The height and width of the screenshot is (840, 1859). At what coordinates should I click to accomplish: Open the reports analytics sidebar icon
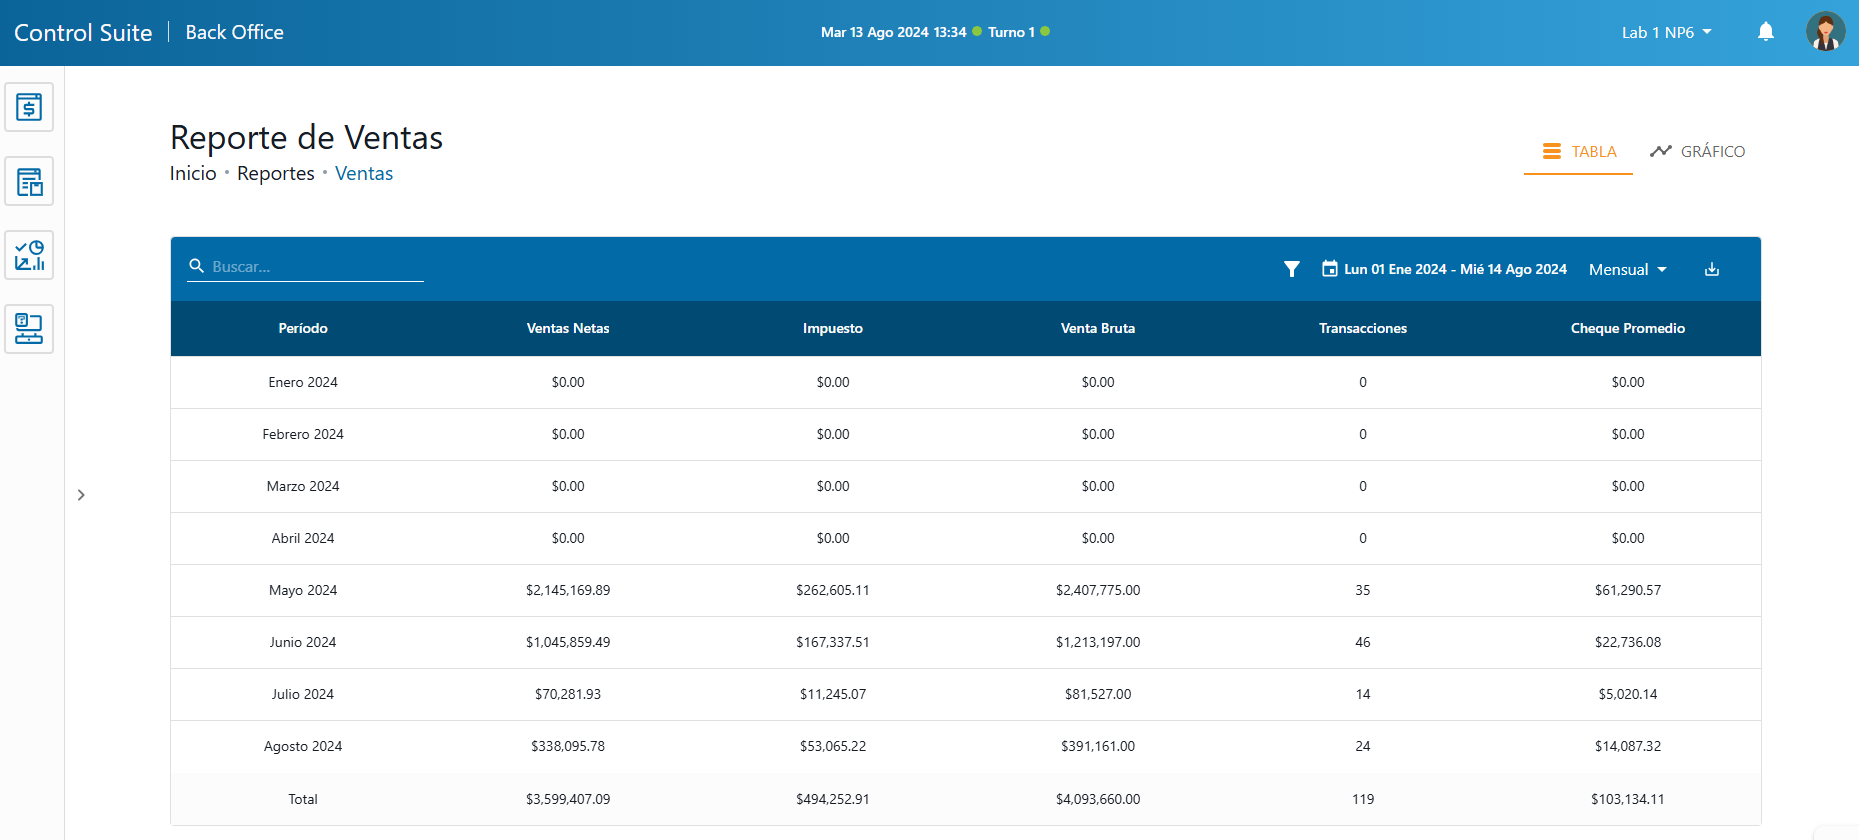point(29,255)
